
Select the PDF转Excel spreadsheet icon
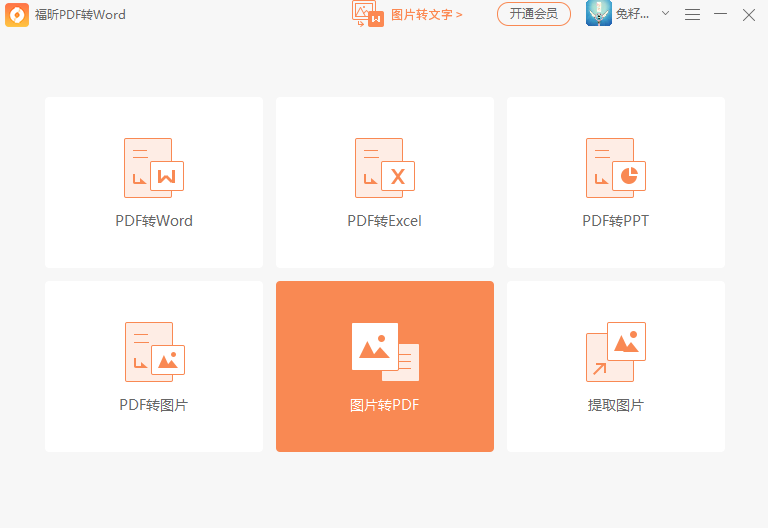tap(384, 168)
